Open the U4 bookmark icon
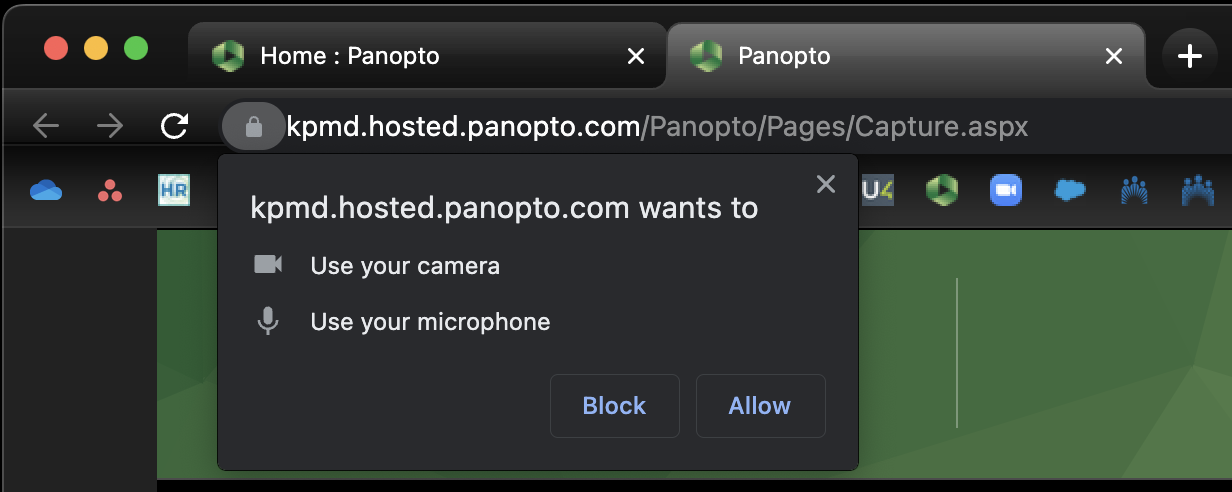1232x492 pixels. pyautogui.click(x=878, y=190)
